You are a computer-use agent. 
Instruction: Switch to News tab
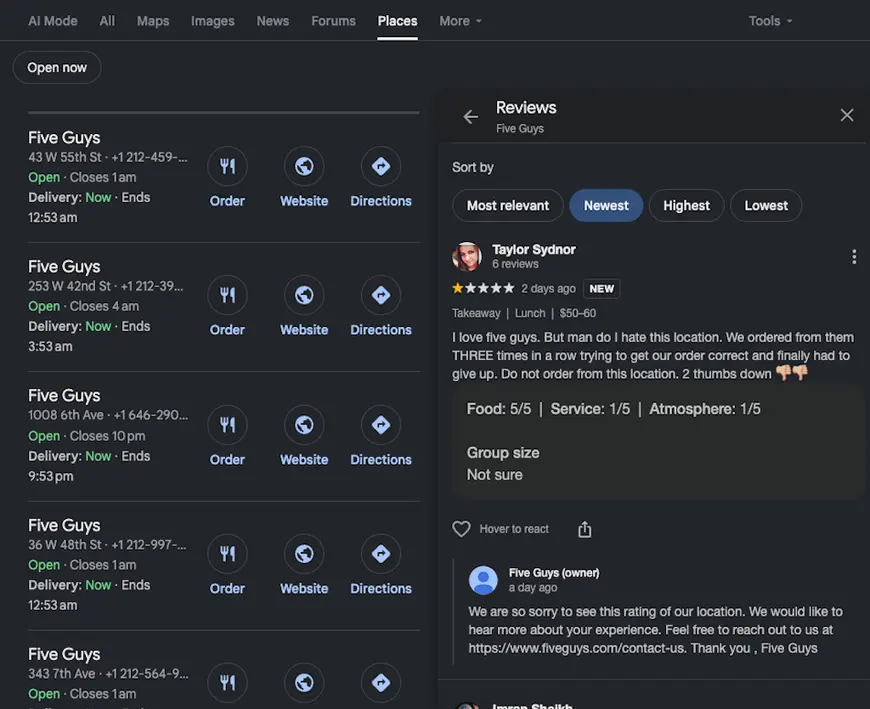272,21
